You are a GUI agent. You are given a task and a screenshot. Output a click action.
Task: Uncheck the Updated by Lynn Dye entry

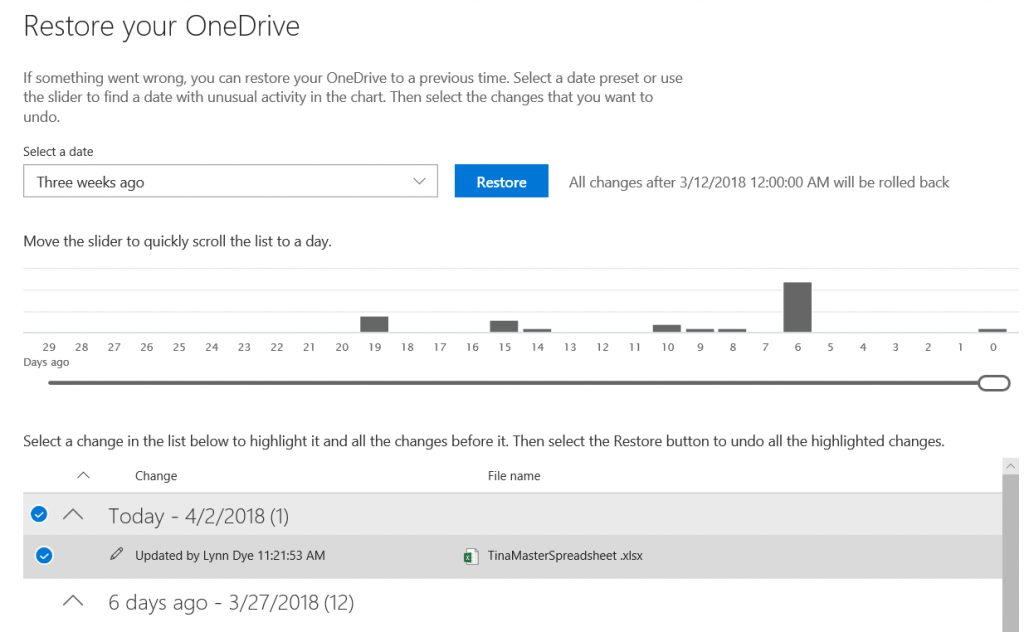click(43, 556)
